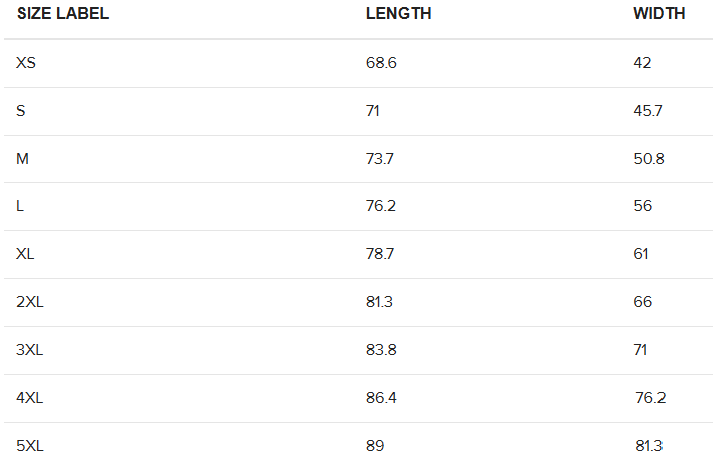Viewport: 713px width, 460px height.
Task: Select the 3XL size row label
Action: tap(30, 350)
